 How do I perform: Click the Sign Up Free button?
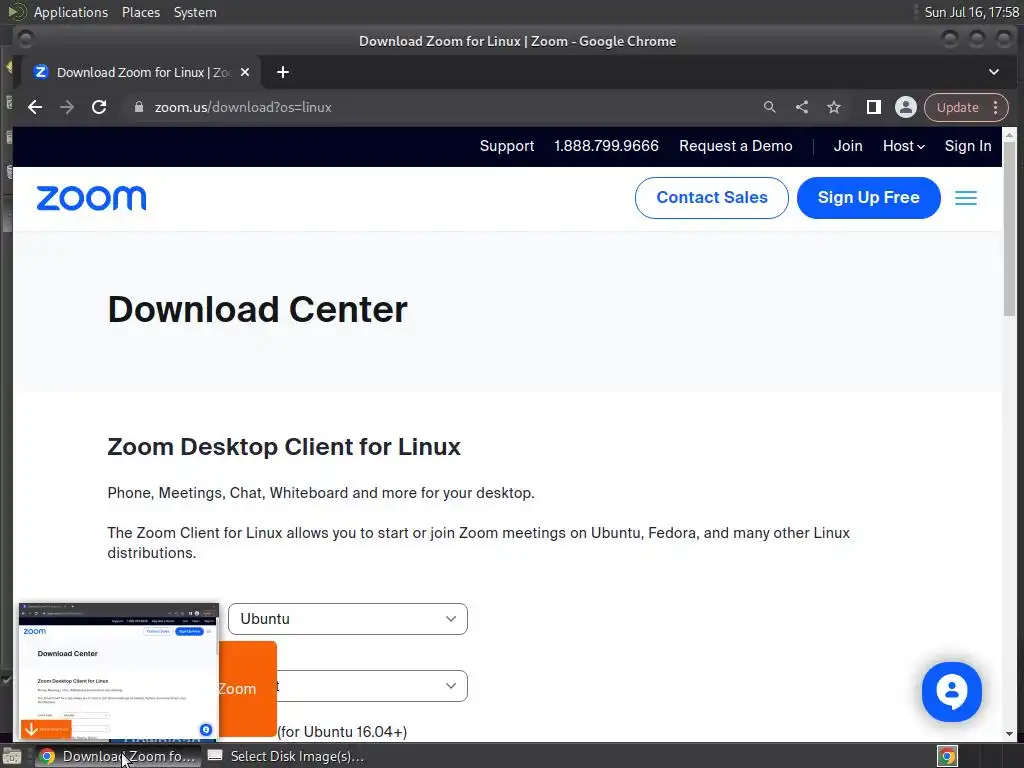pyautogui.click(x=869, y=198)
